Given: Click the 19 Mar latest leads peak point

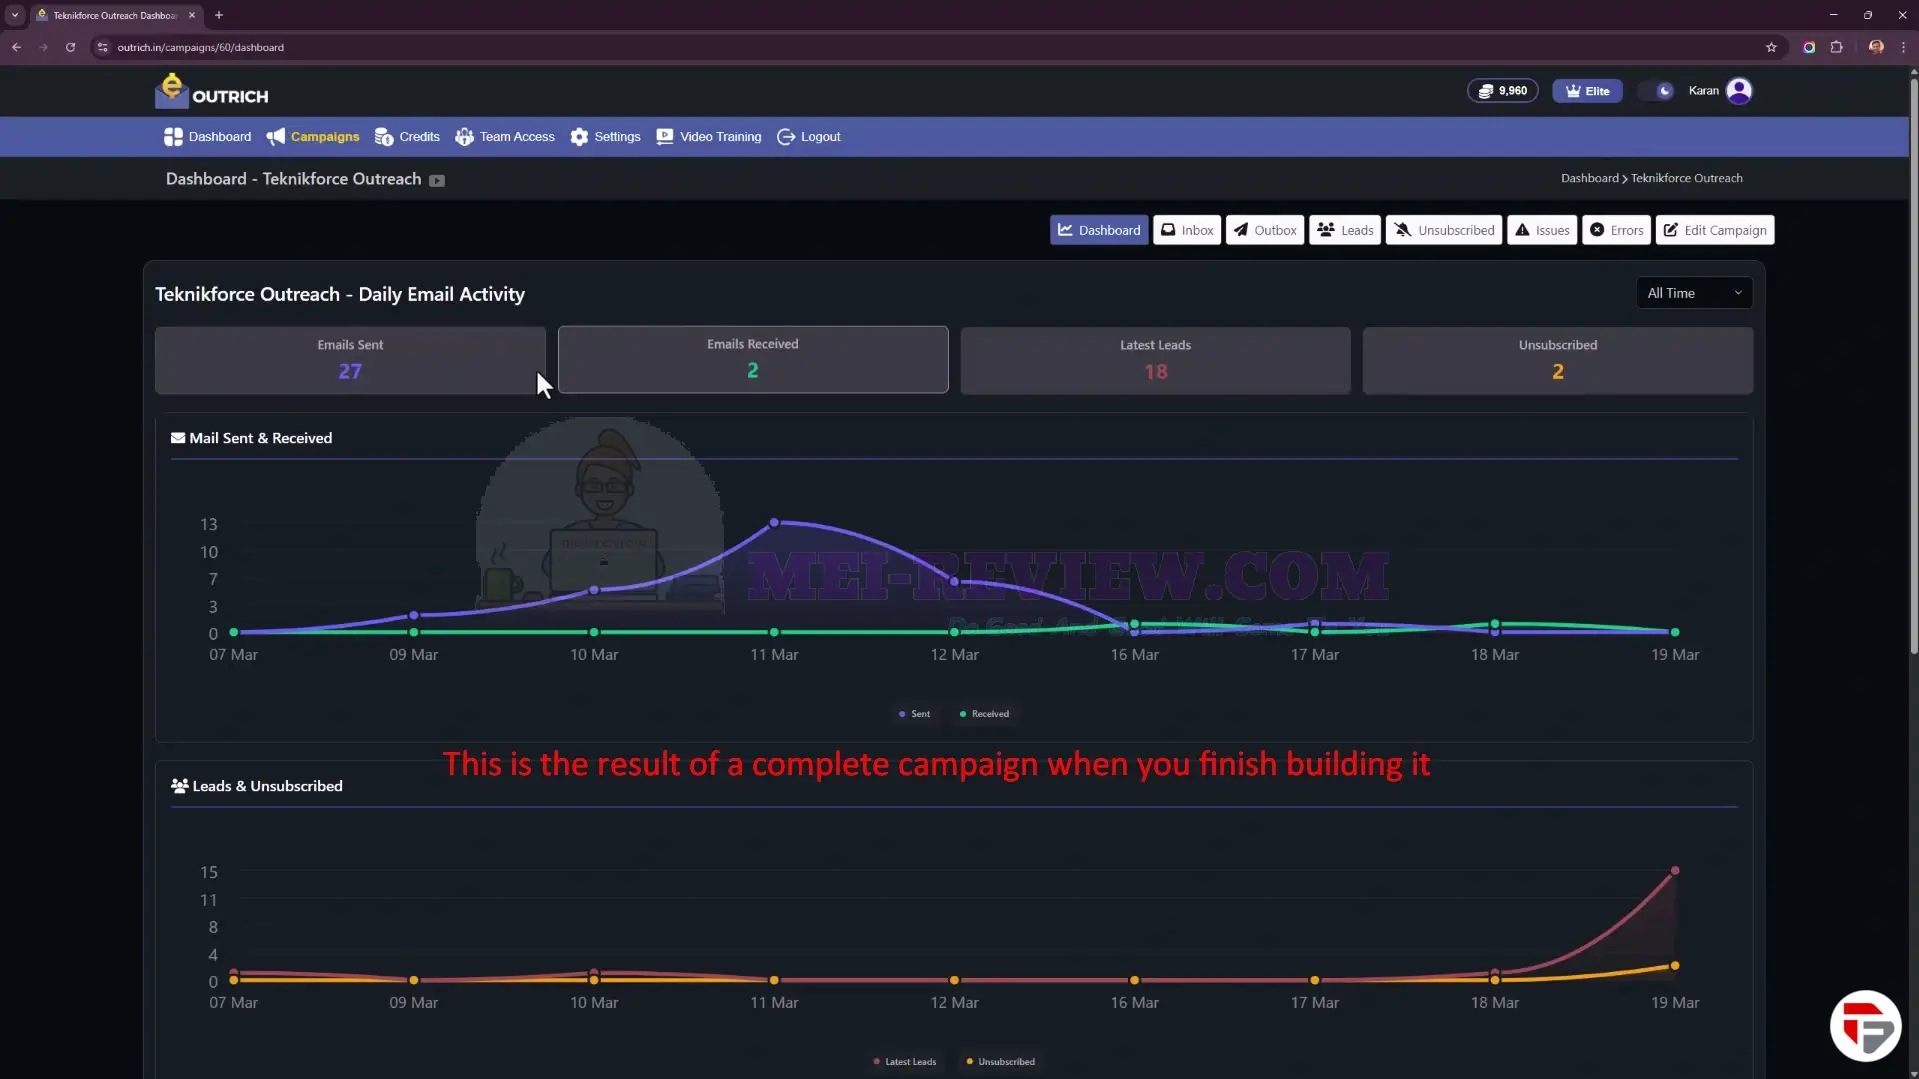Looking at the screenshot, I should coord(1675,871).
